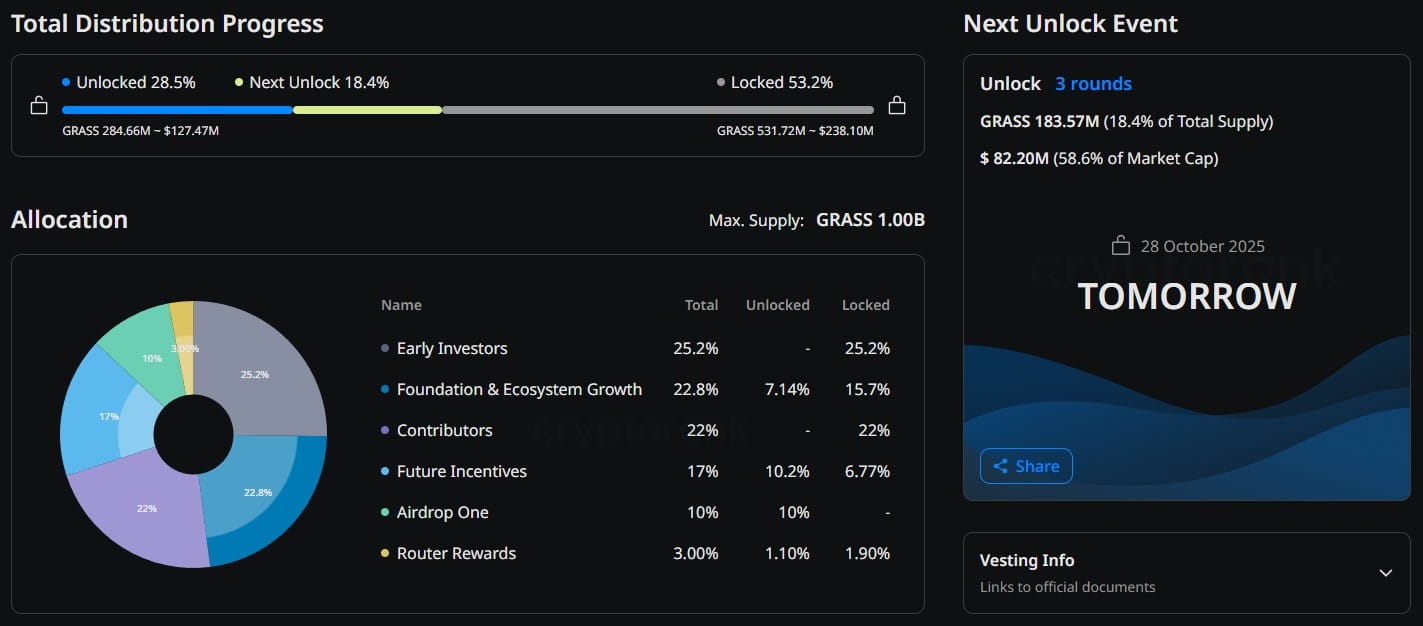The width and height of the screenshot is (1423, 626).
Task: Click the lock icon left of the progress bar
Action: click(x=38, y=104)
